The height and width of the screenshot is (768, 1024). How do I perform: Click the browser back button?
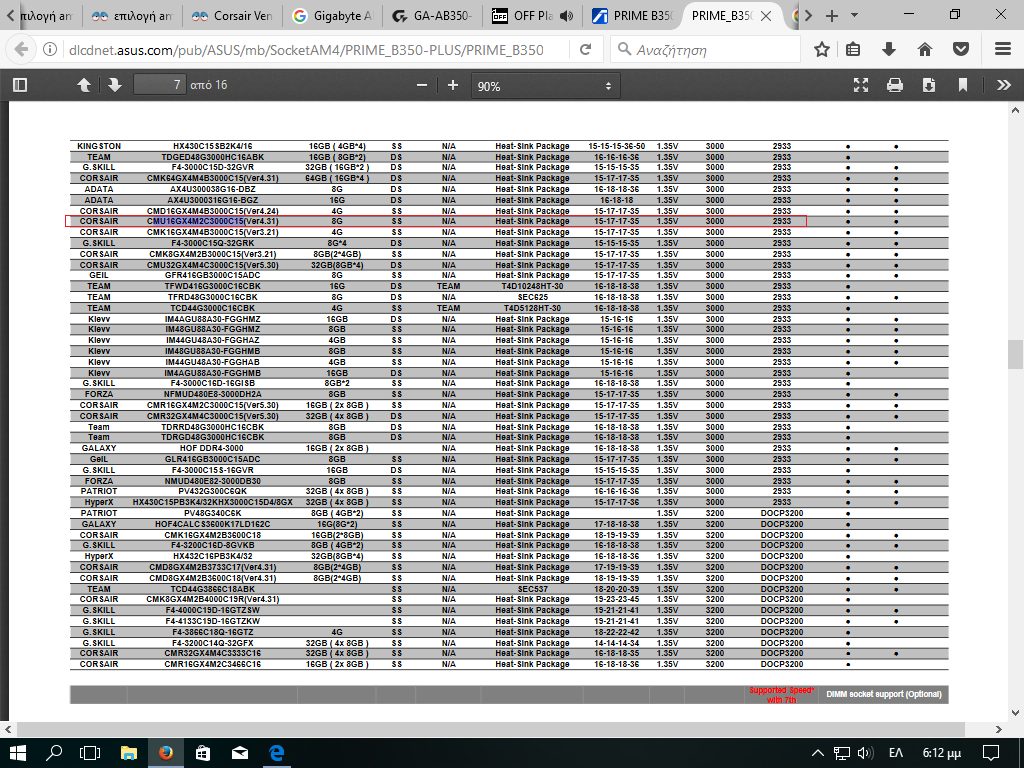21,50
